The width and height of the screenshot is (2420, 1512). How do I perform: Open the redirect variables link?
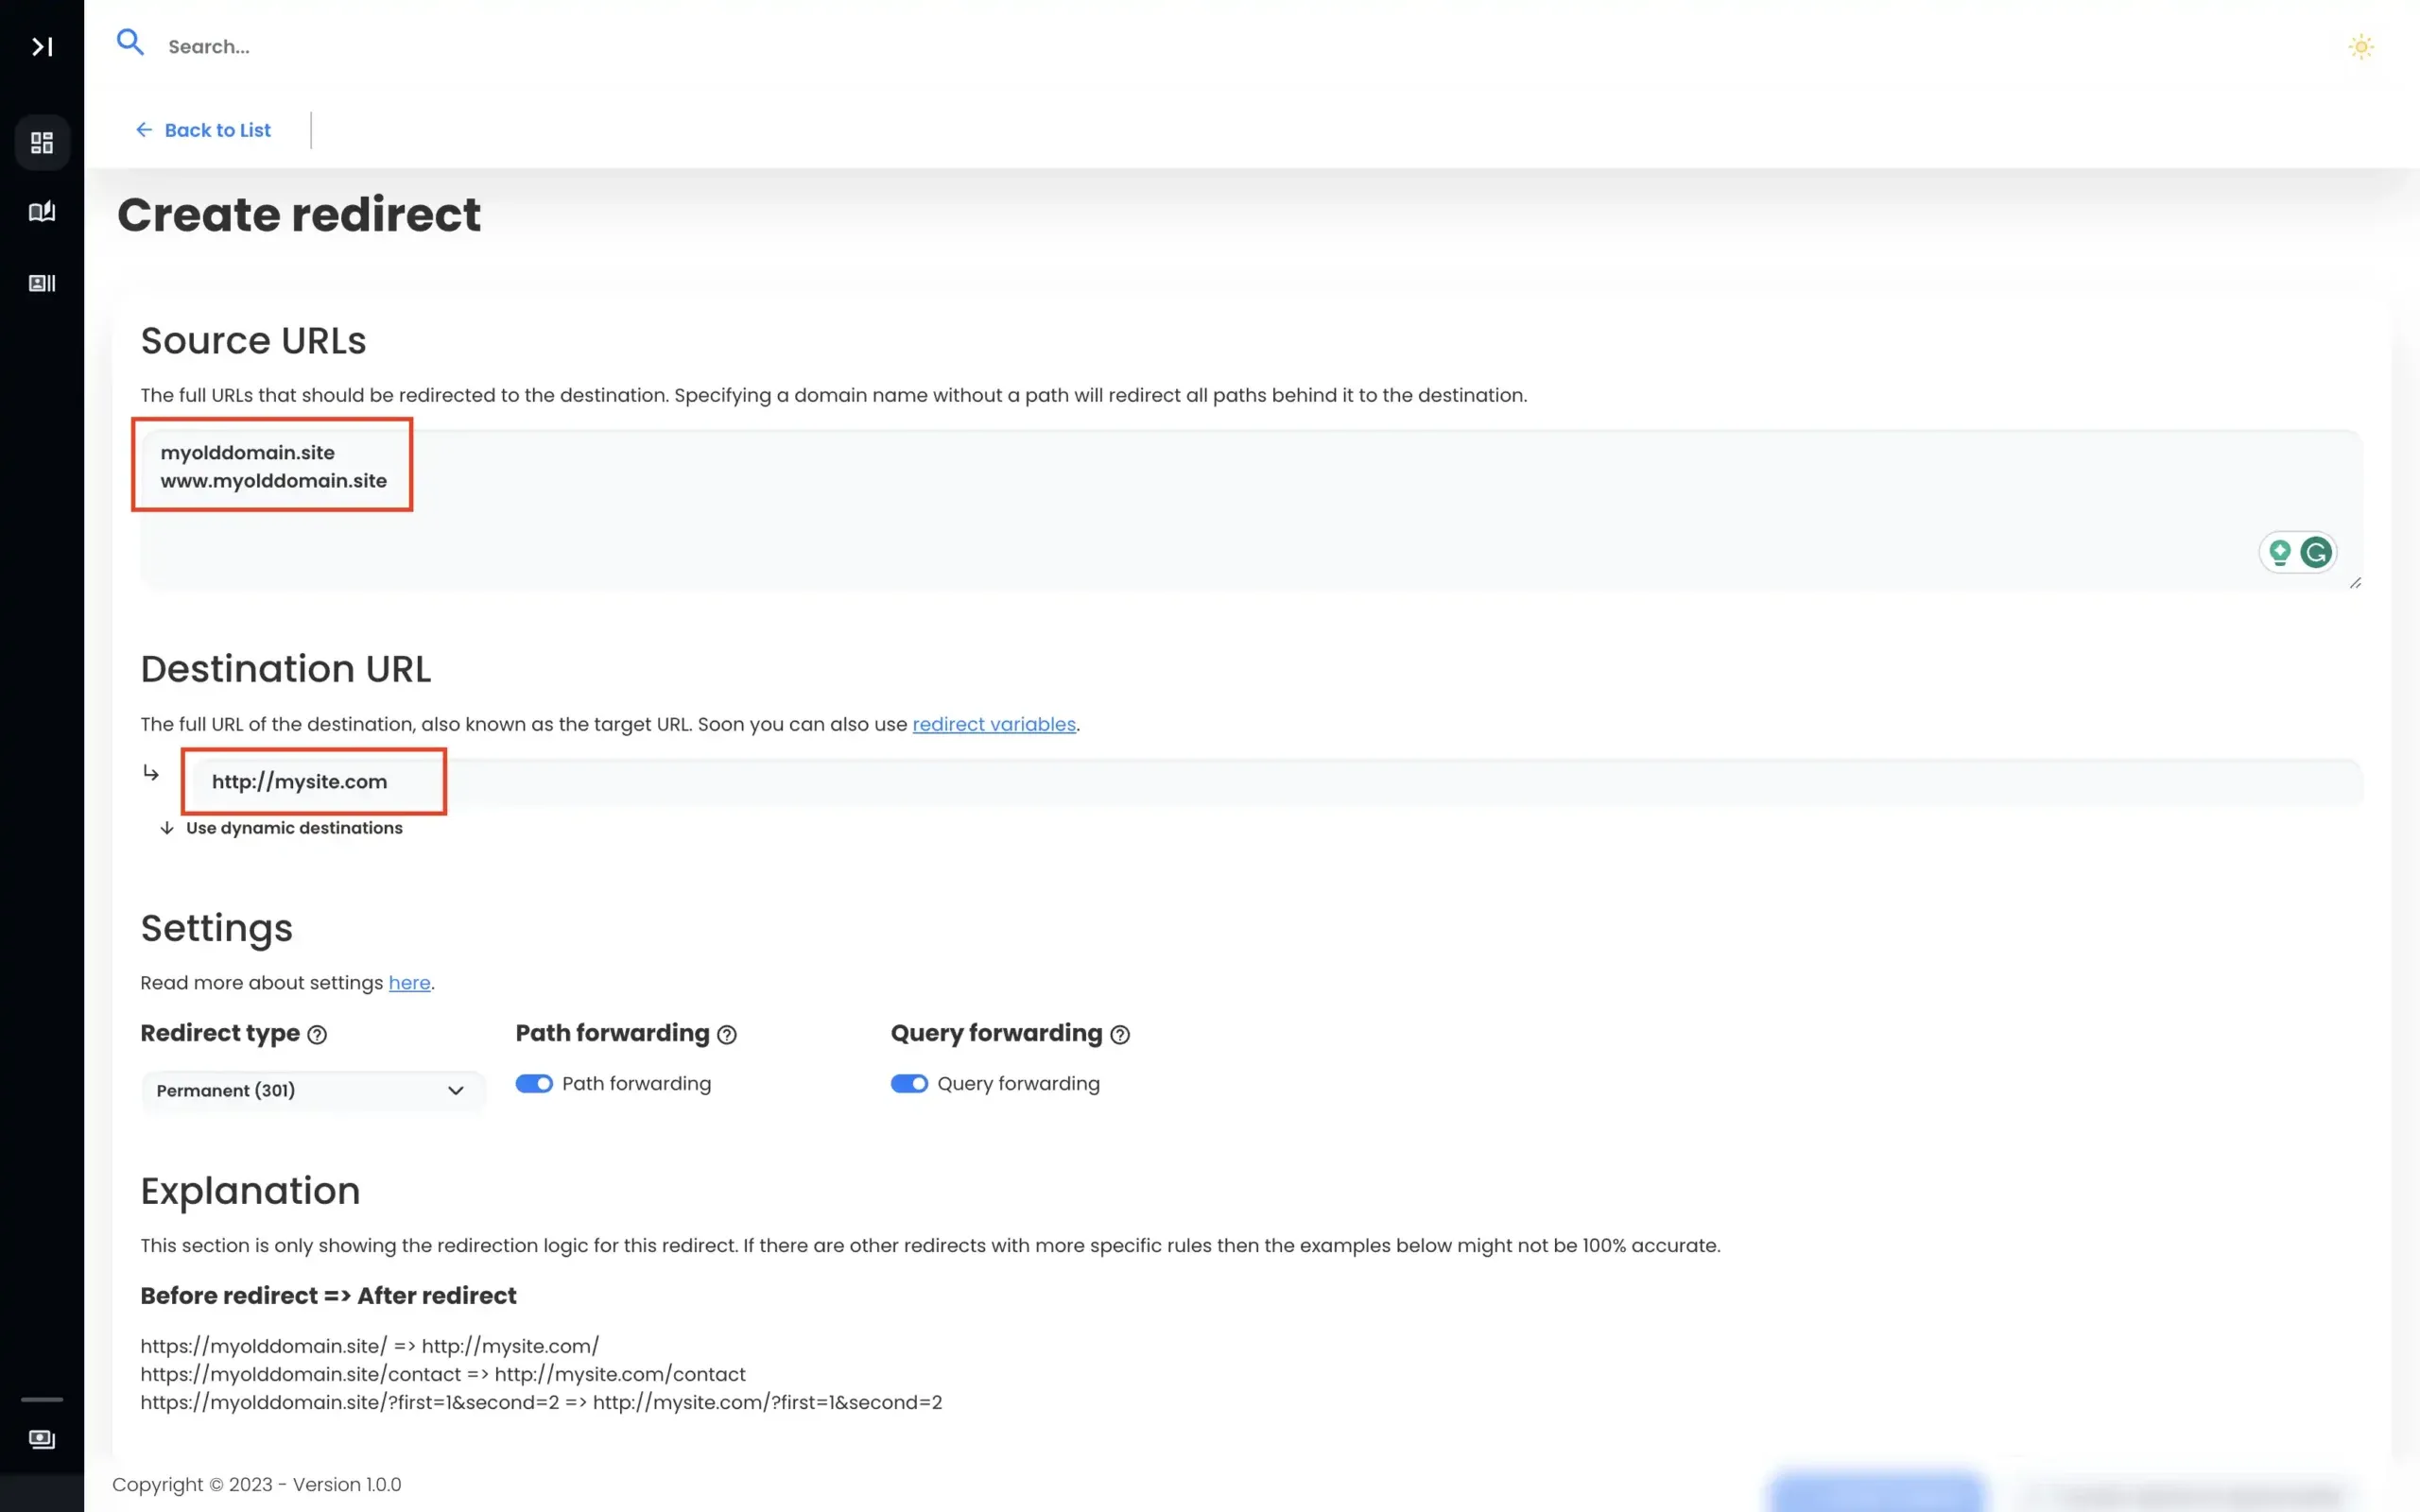[994, 724]
